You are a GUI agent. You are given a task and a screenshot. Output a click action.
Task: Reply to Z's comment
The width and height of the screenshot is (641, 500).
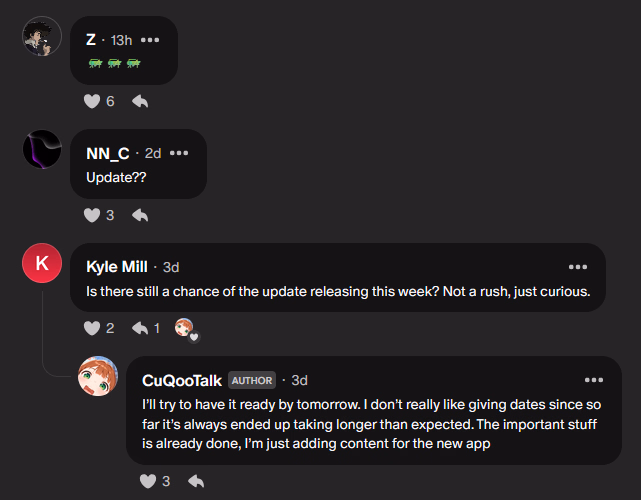[x=140, y=101]
